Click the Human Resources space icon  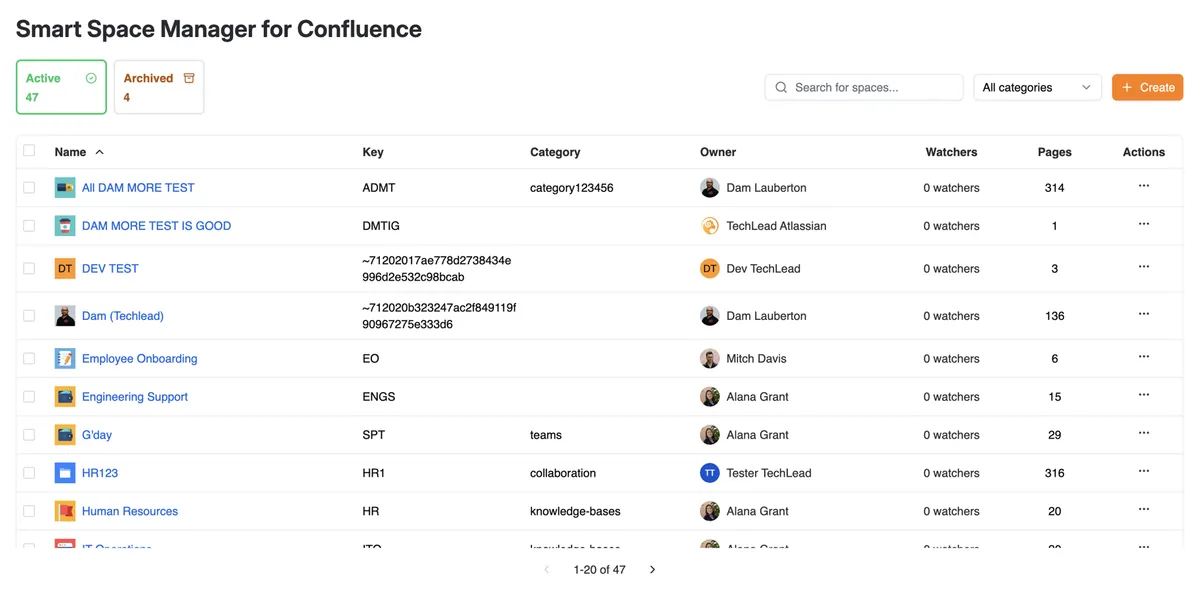65,510
